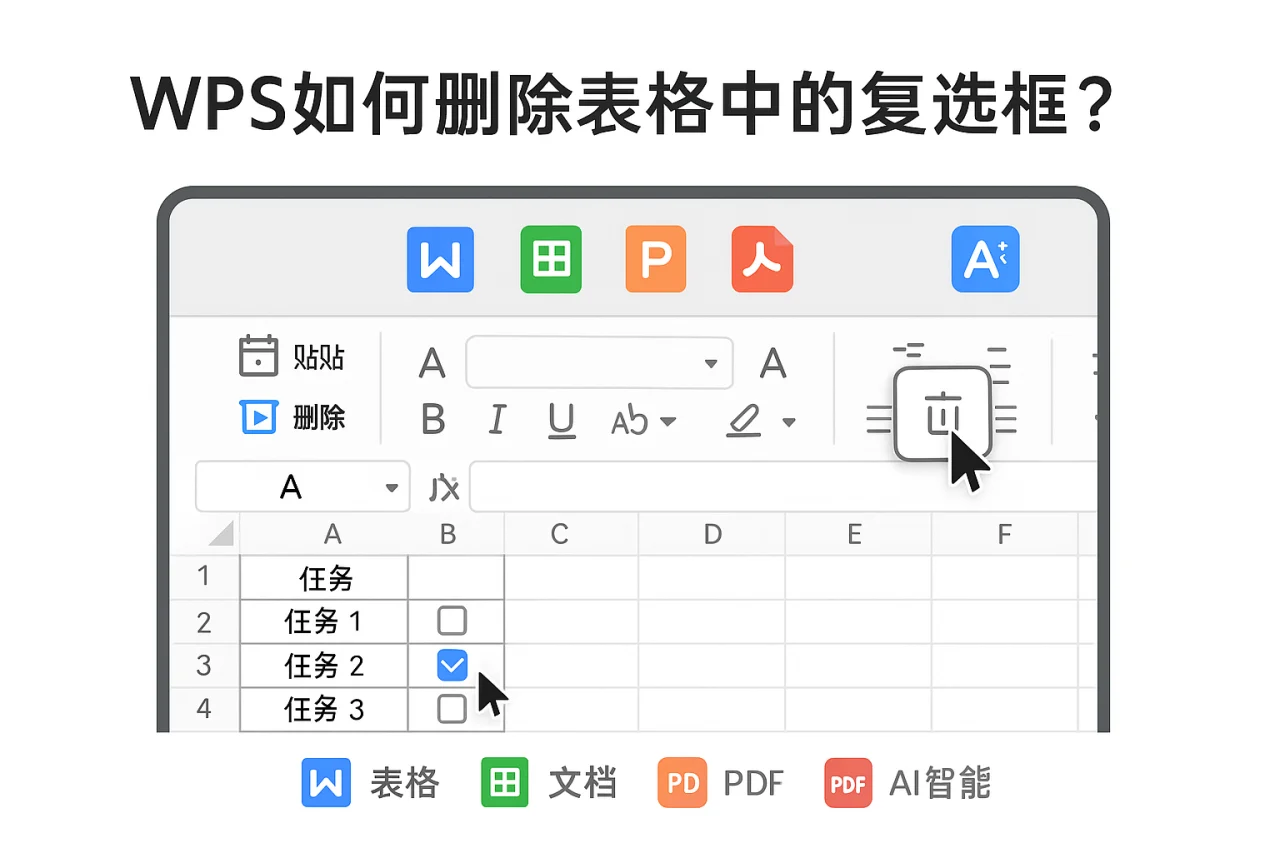Screen dimensions: 1280x853
Task: Tick the checkbox for 任务 3
Action: click(452, 708)
